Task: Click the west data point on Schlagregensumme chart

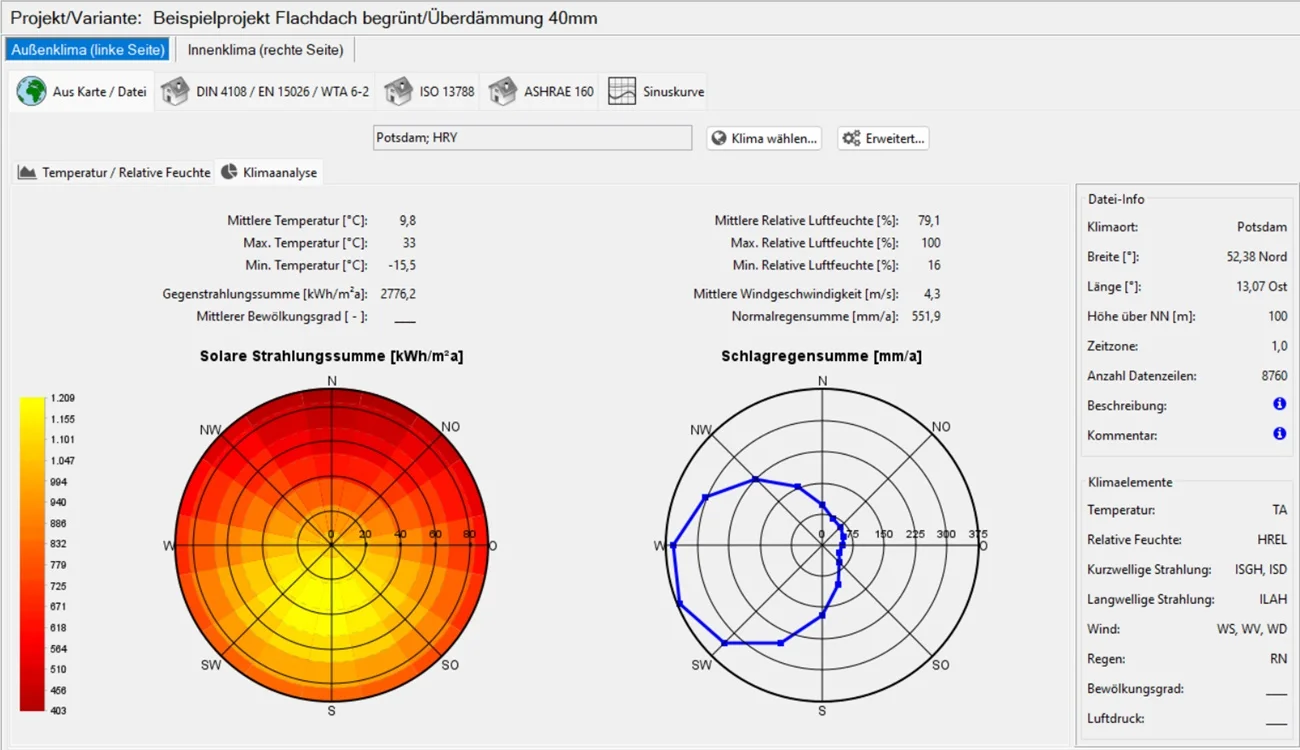Action: [x=673, y=545]
